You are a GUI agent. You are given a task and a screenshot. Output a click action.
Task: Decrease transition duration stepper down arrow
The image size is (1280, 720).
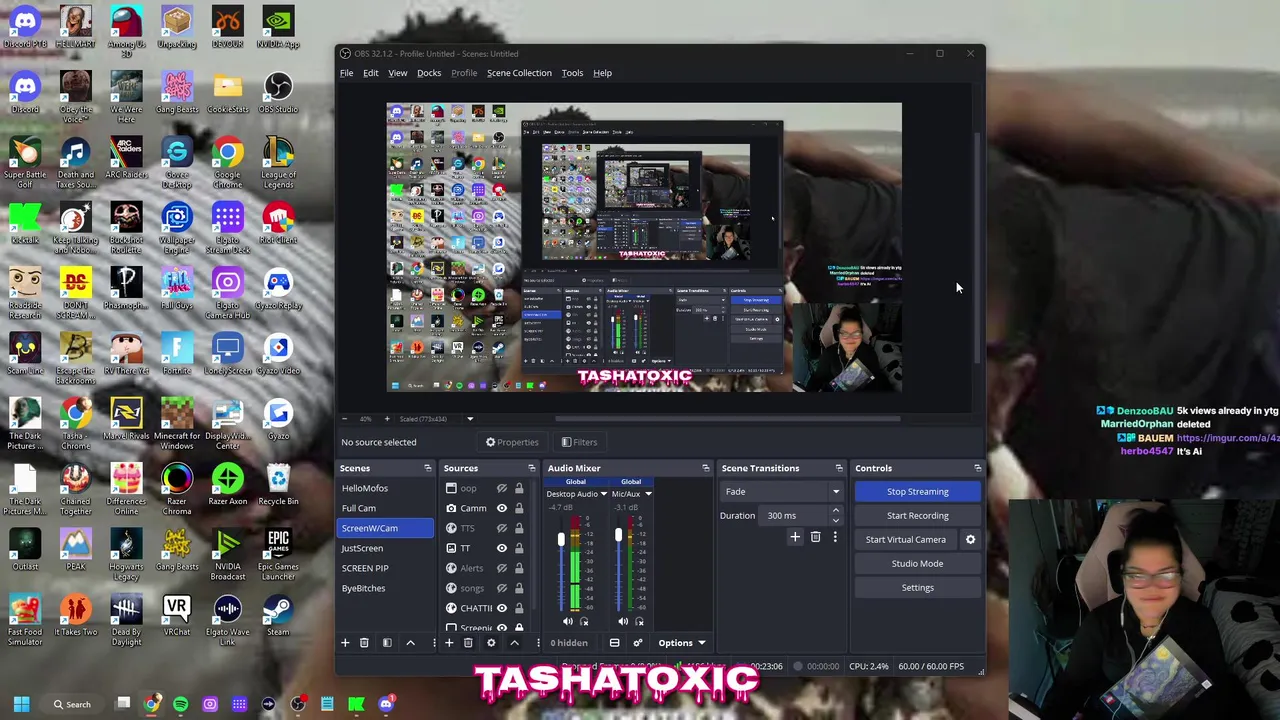(x=836, y=520)
